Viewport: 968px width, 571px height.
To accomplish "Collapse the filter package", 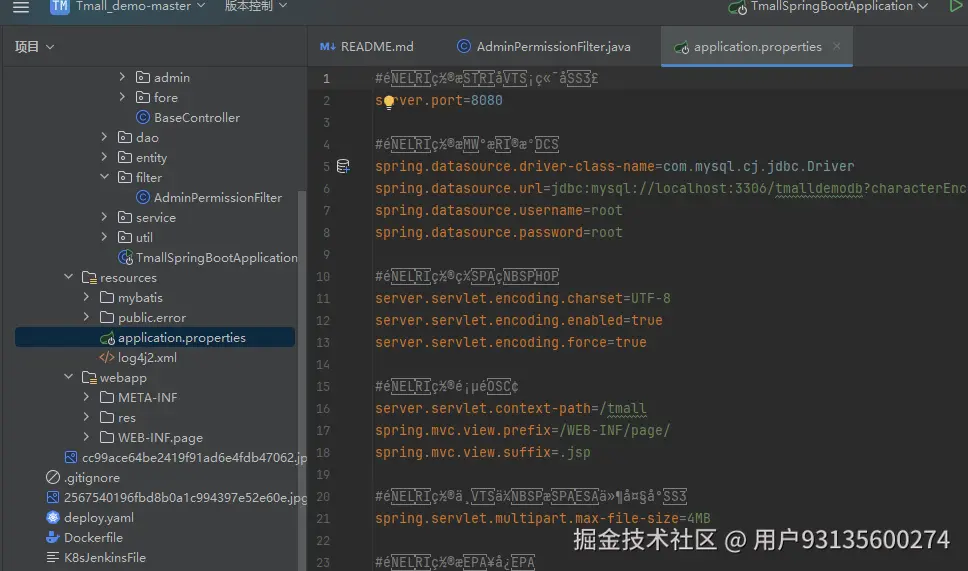I will [x=104, y=177].
